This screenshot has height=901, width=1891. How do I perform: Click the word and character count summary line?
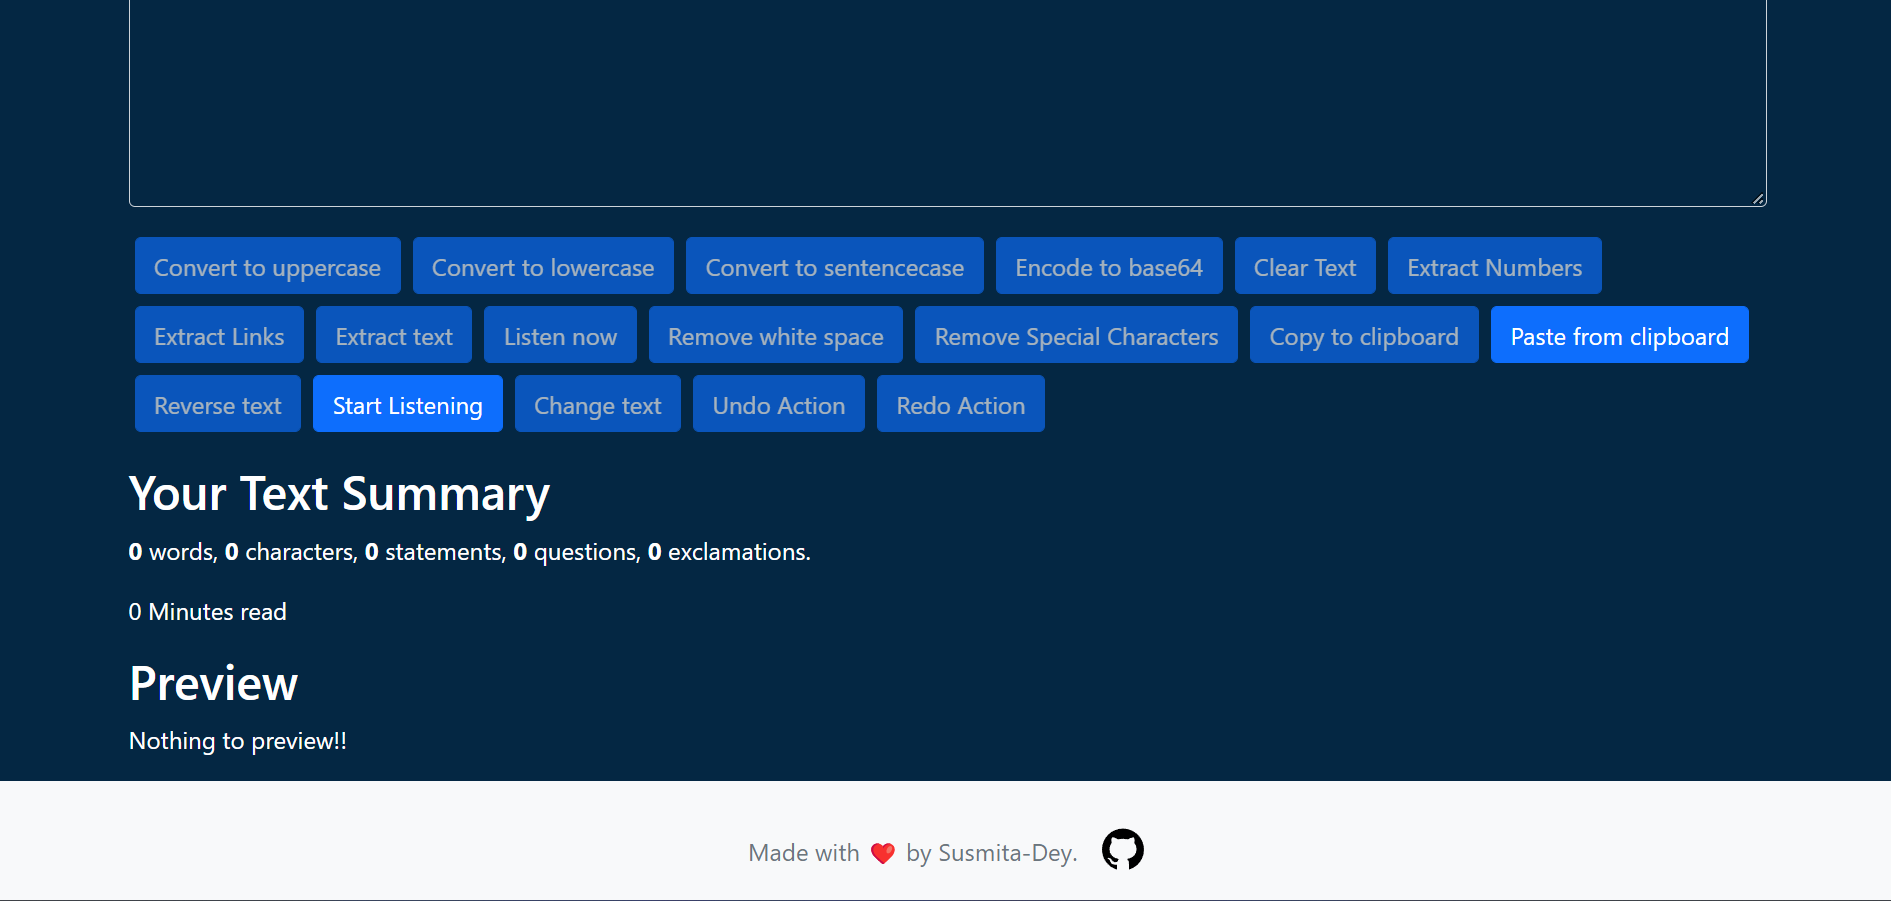point(470,552)
